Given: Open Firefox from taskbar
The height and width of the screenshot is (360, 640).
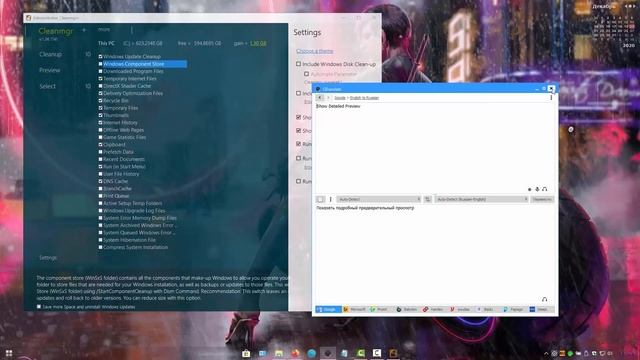Looking at the screenshot, I should (x=295, y=353).
